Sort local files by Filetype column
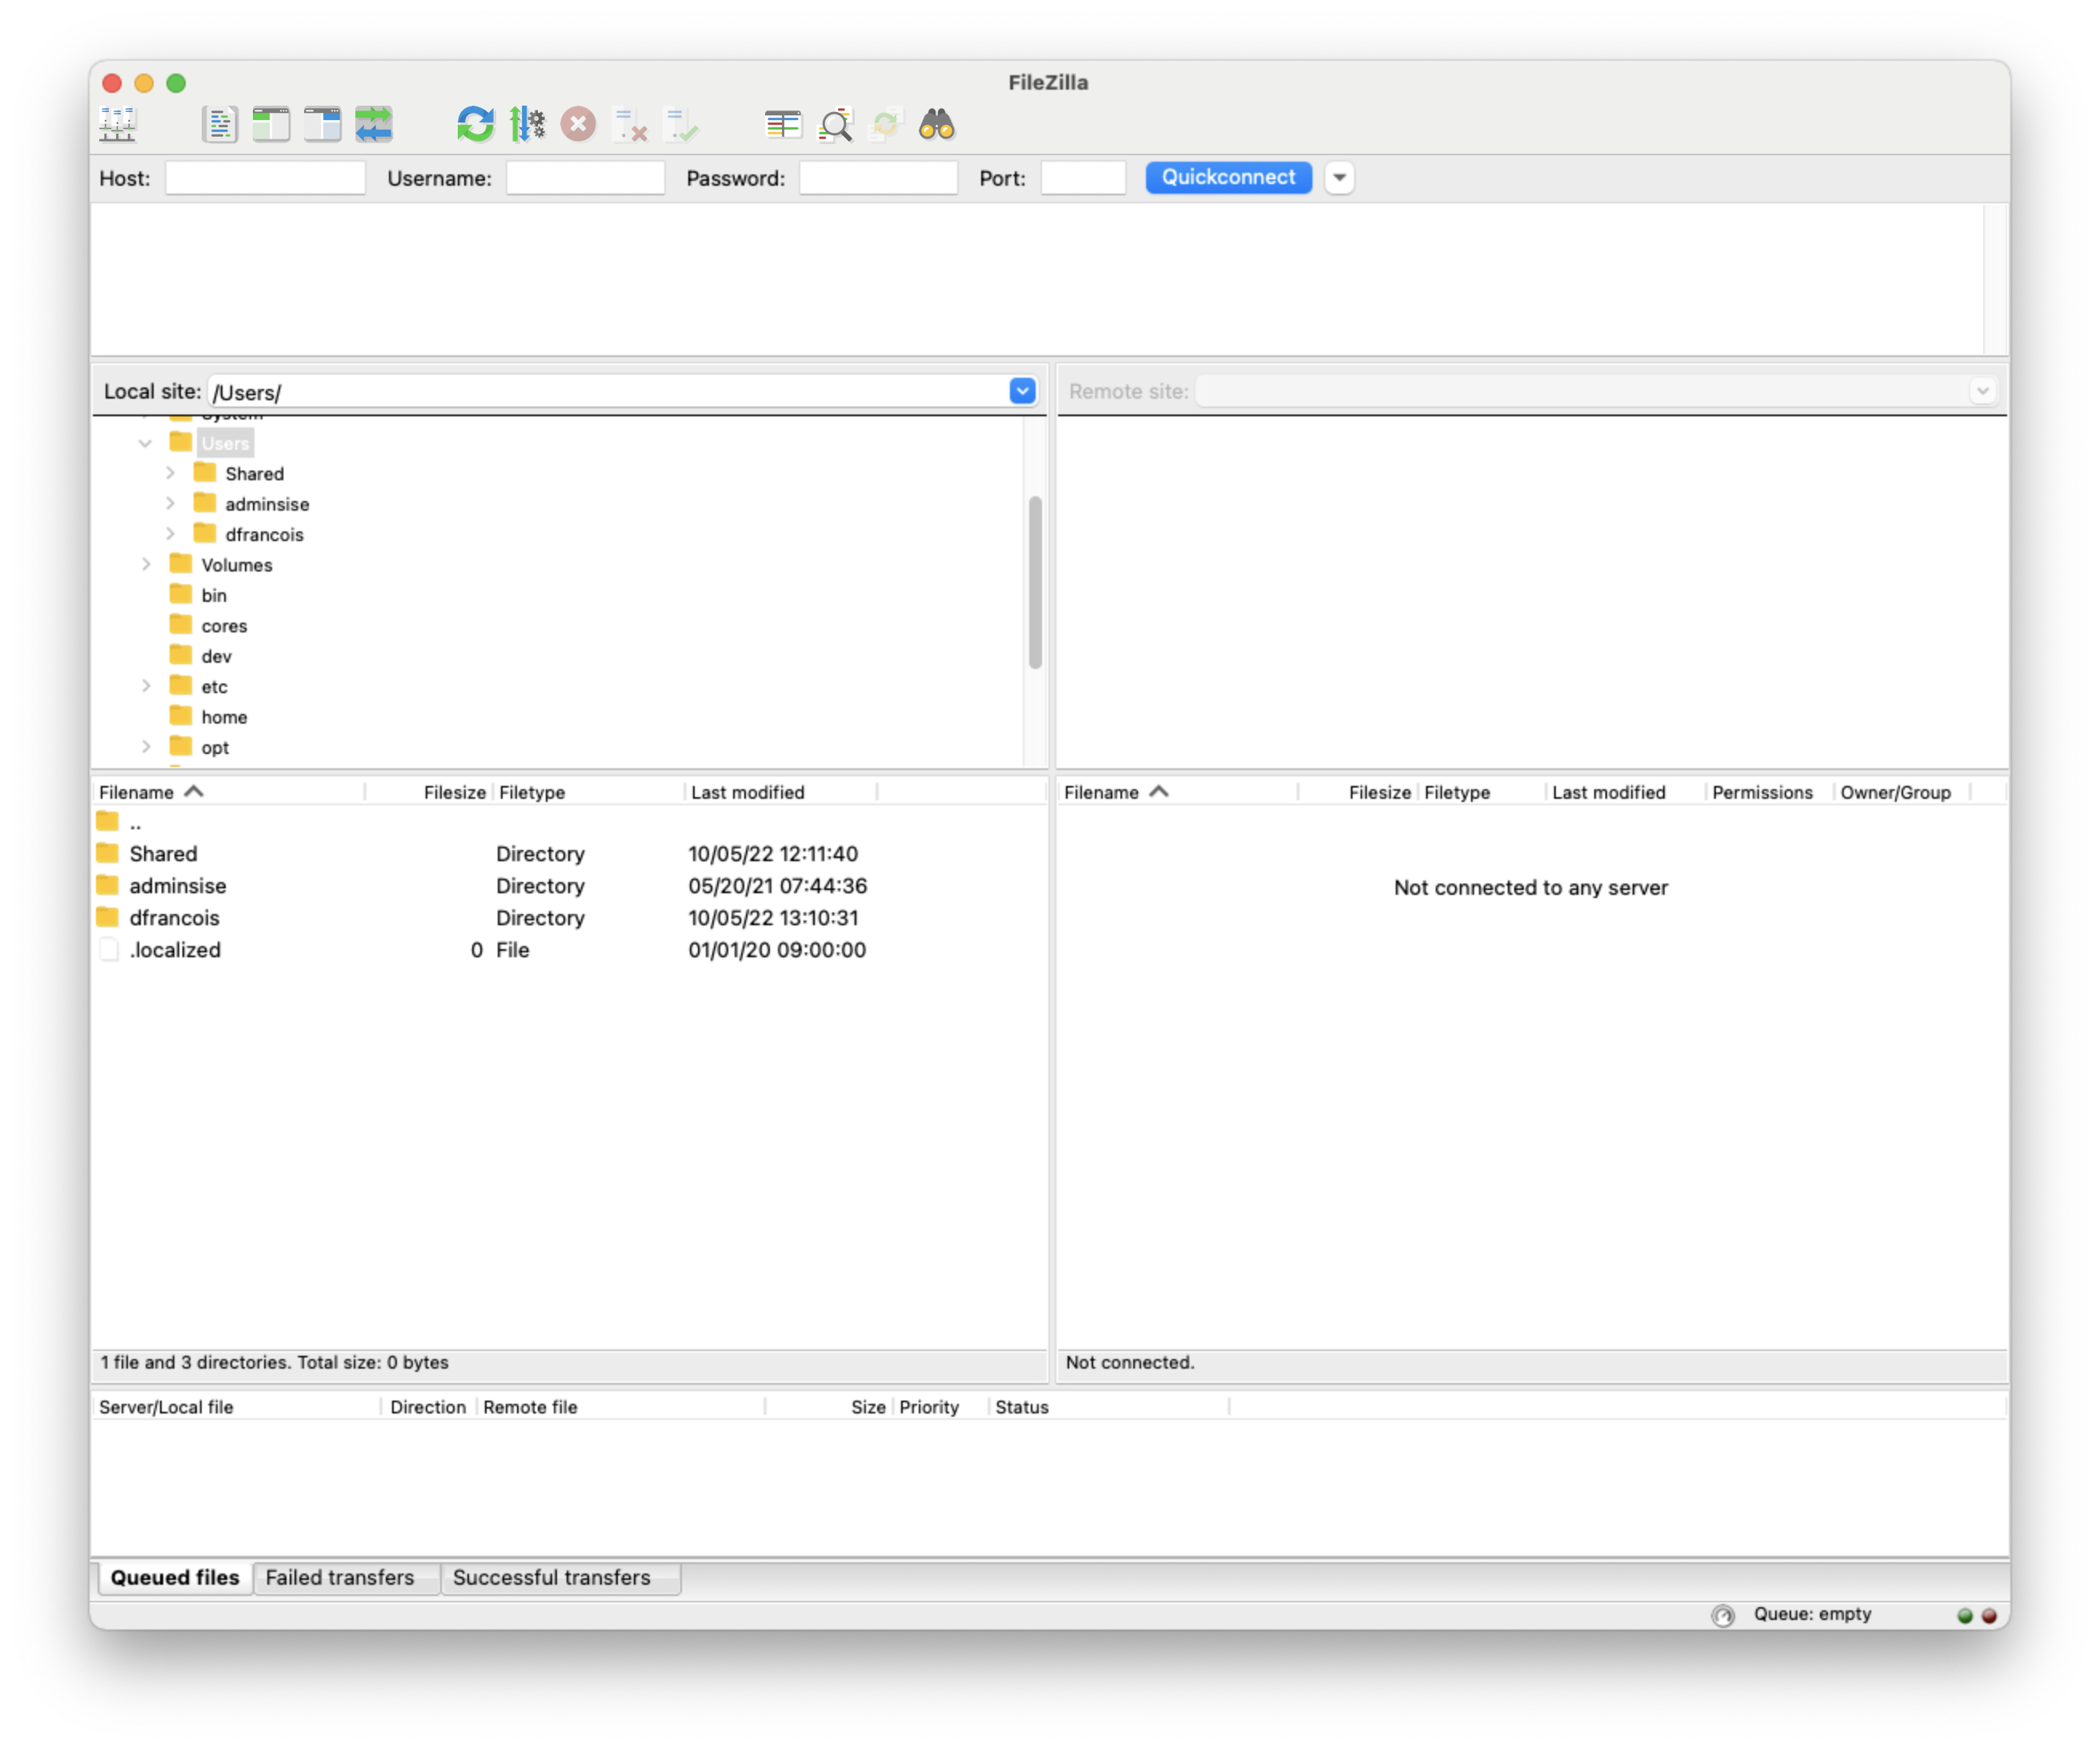This screenshot has height=1748, width=2100. coord(588,792)
